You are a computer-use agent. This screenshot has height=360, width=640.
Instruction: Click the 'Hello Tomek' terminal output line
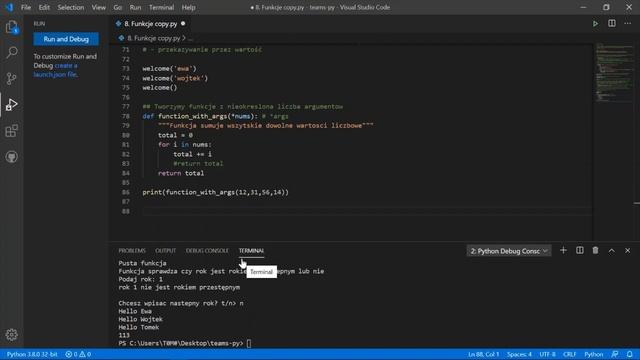pyautogui.click(x=139, y=327)
